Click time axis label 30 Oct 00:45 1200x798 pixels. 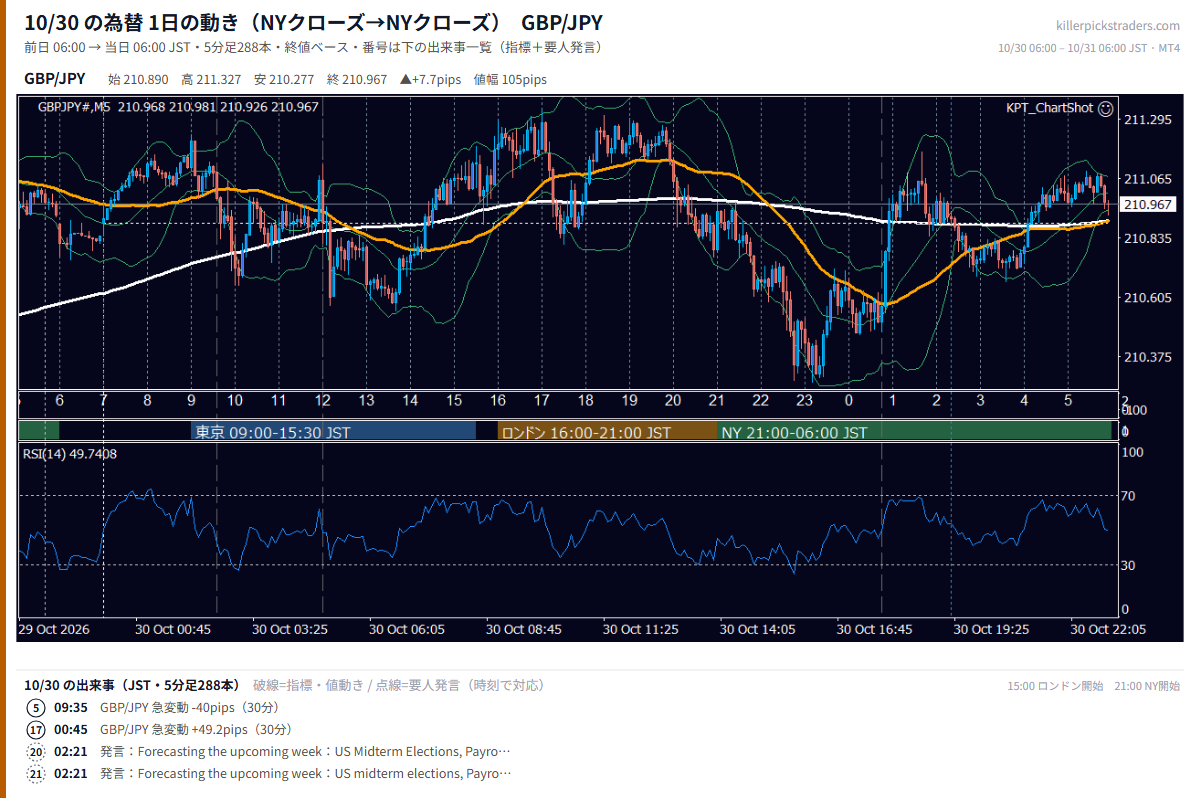click(172, 630)
